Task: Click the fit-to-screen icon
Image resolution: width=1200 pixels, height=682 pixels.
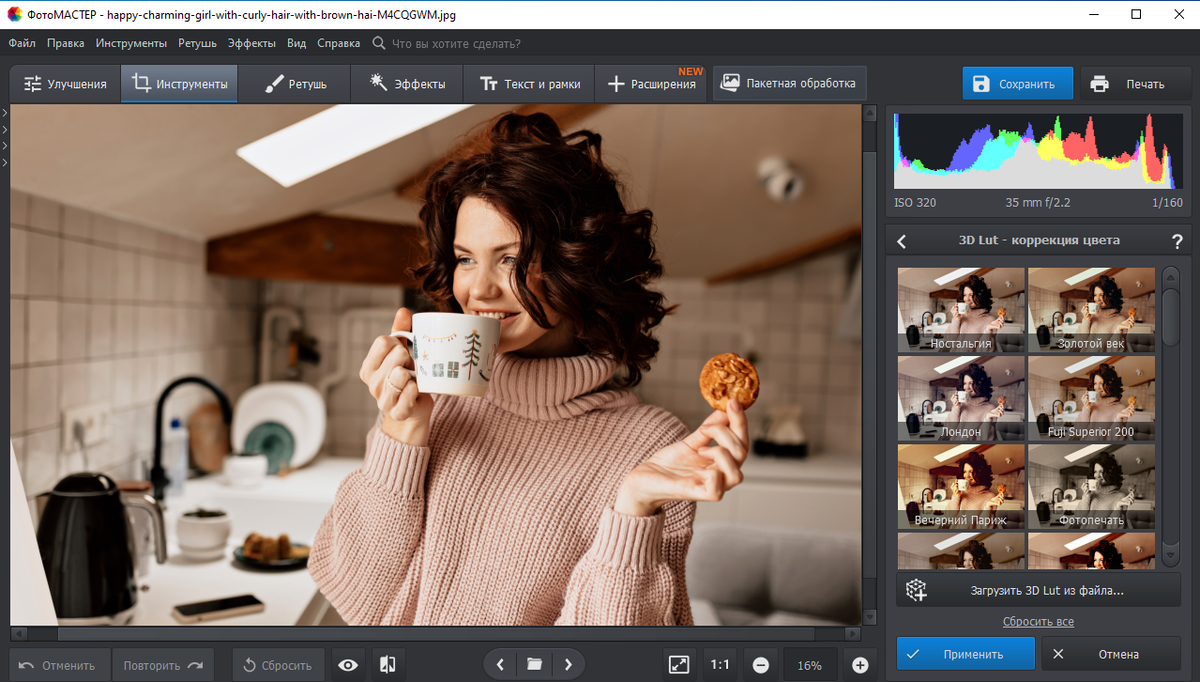Action: (679, 665)
